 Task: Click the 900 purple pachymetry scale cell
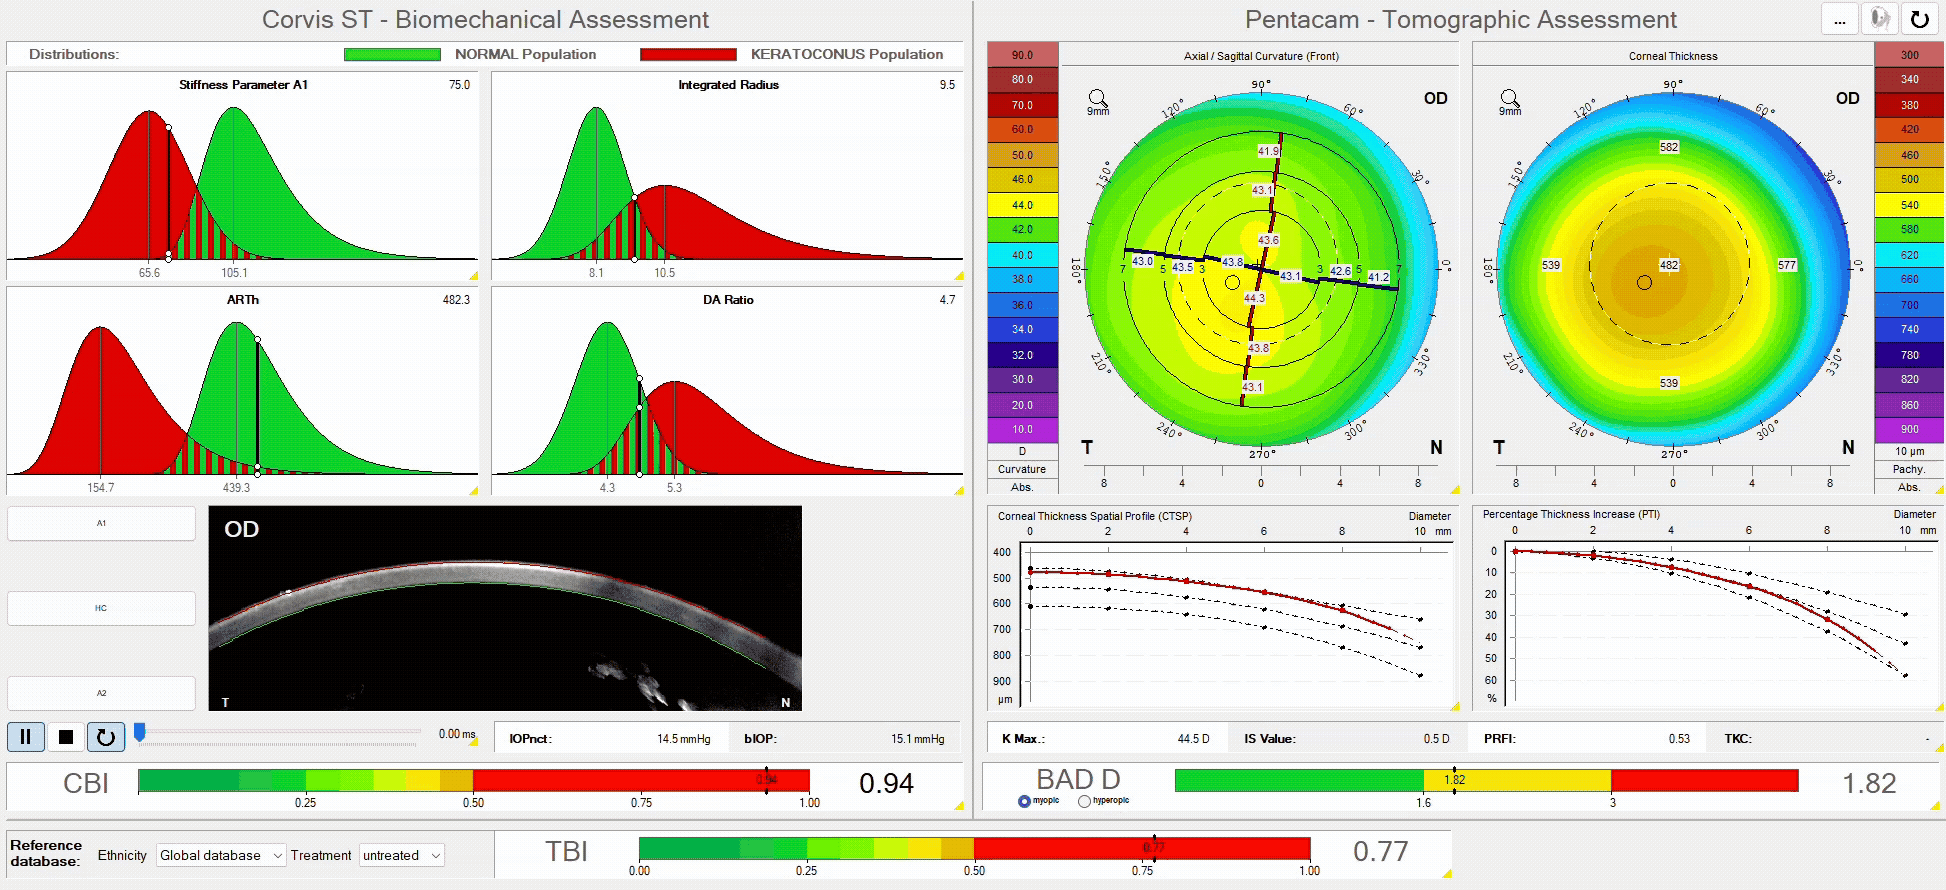(x=1910, y=429)
